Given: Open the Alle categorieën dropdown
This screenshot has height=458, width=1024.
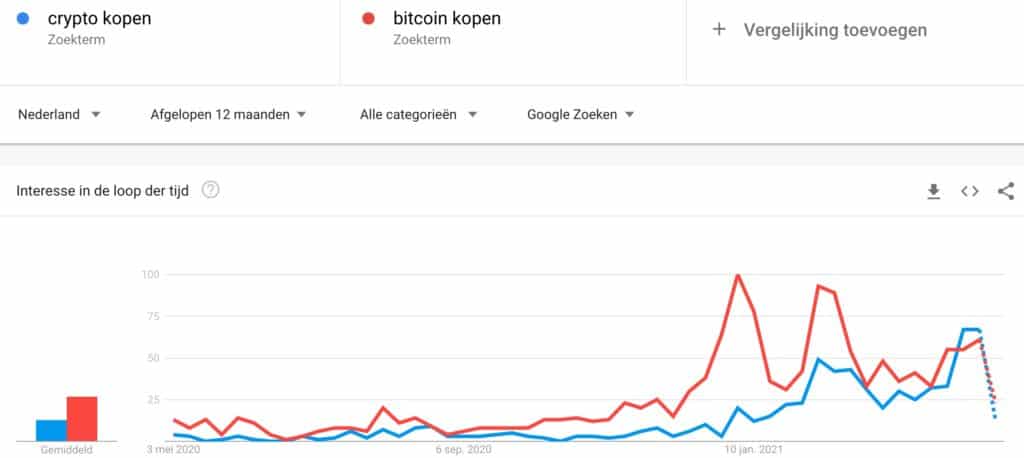Looking at the screenshot, I should [419, 115].
